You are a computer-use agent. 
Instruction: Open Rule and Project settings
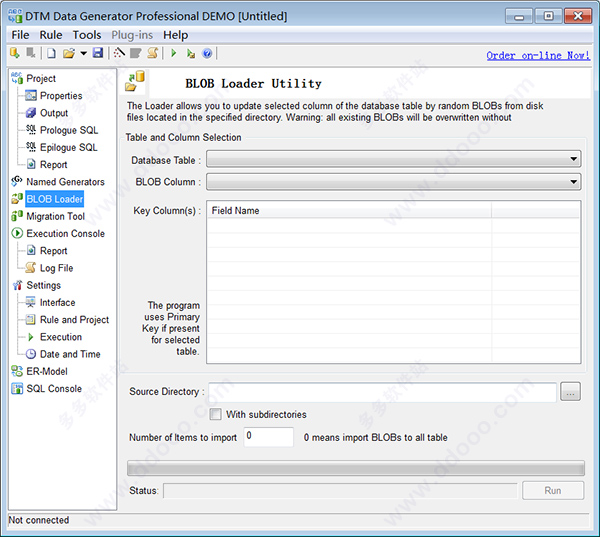[x=75, y=320]
